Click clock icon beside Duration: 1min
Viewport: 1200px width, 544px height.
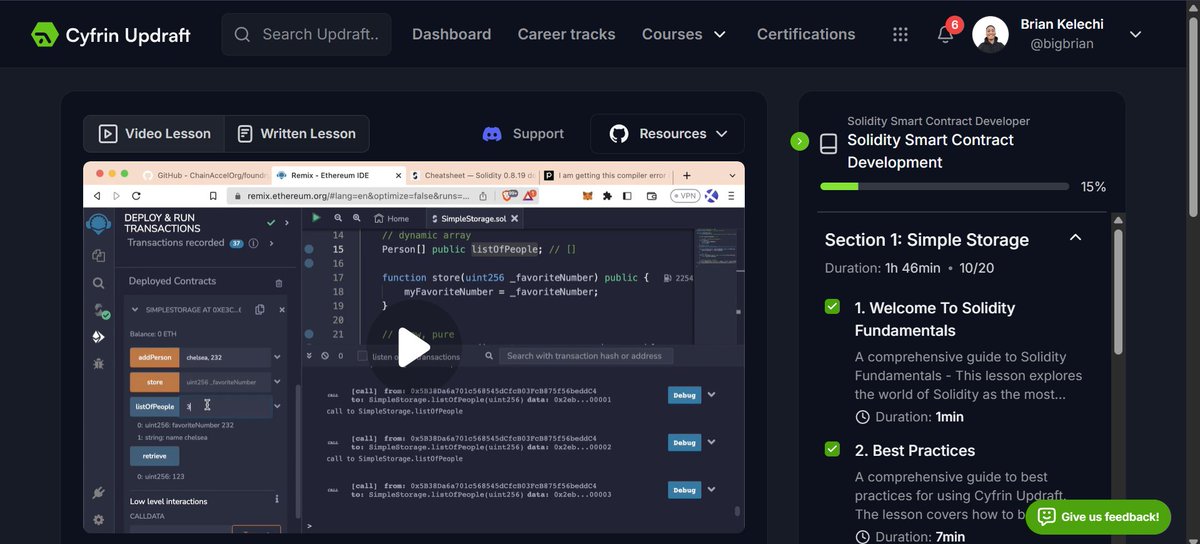click(863, 417)
